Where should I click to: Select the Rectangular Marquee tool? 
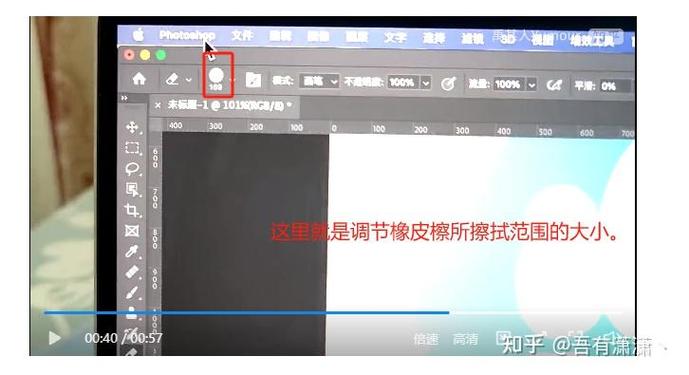(132, 148)
